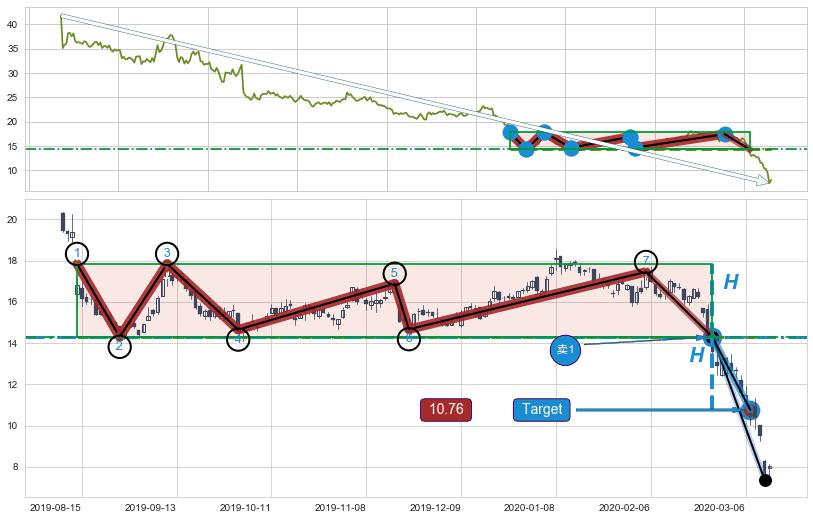Click the circled number 7 peak marker
This screenshot has height=520, width=813.
click(x=646, y=261)
